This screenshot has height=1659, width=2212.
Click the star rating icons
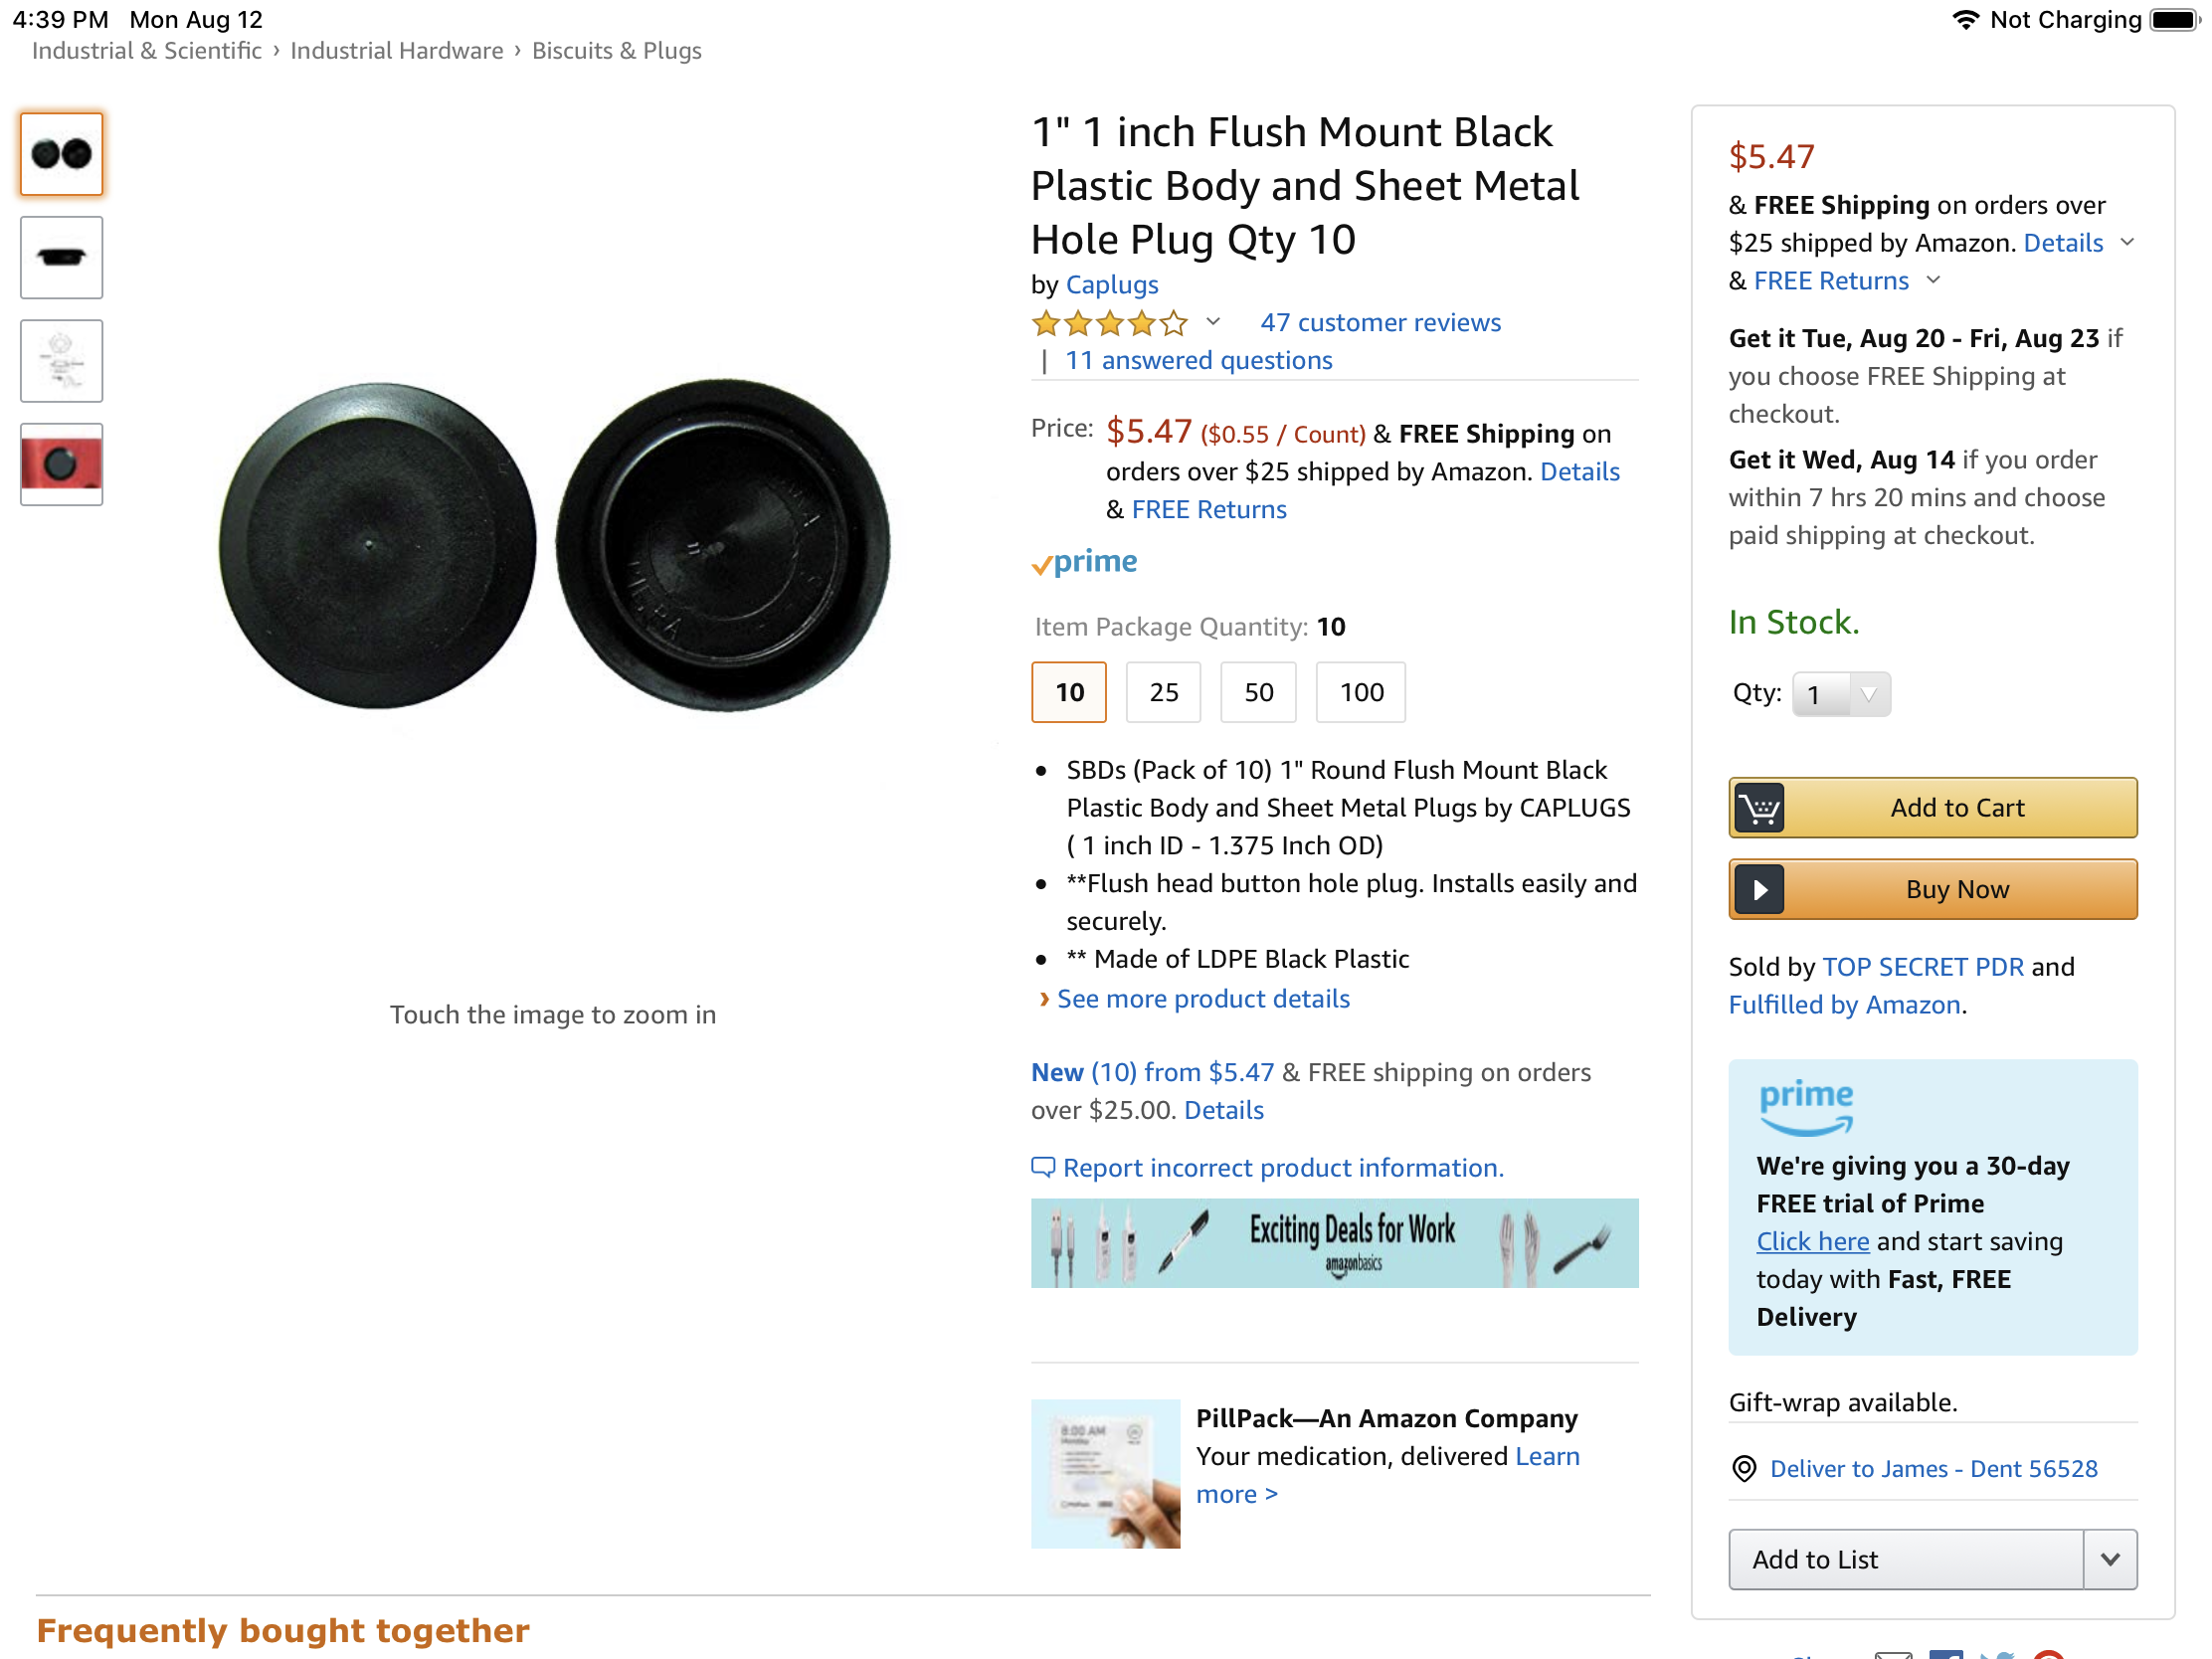[1109, 323]
